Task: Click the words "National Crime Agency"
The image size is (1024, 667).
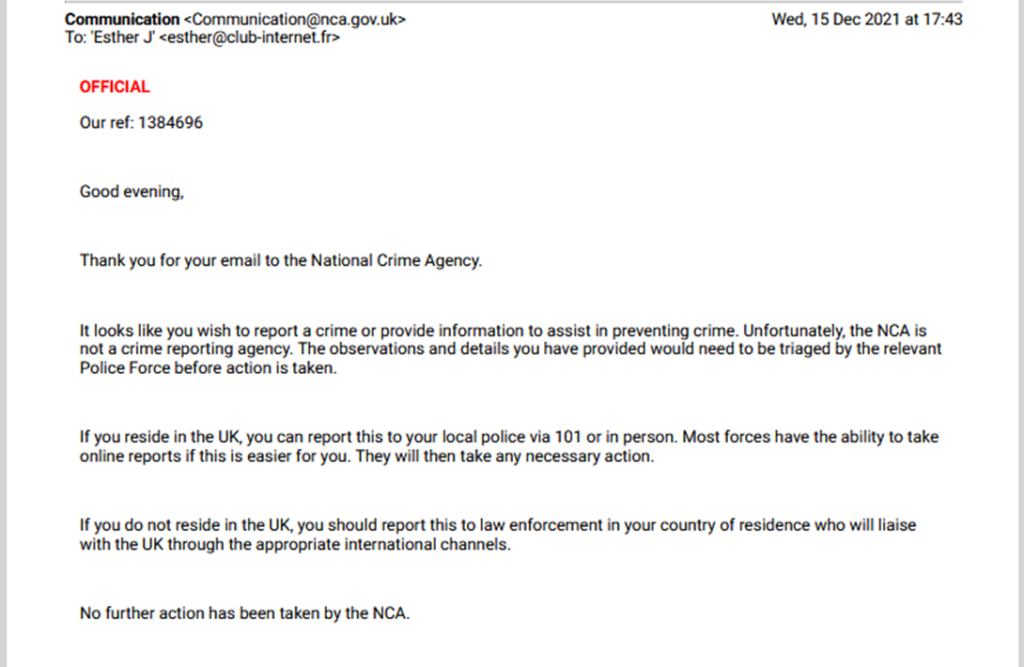Action: point(396,261)
